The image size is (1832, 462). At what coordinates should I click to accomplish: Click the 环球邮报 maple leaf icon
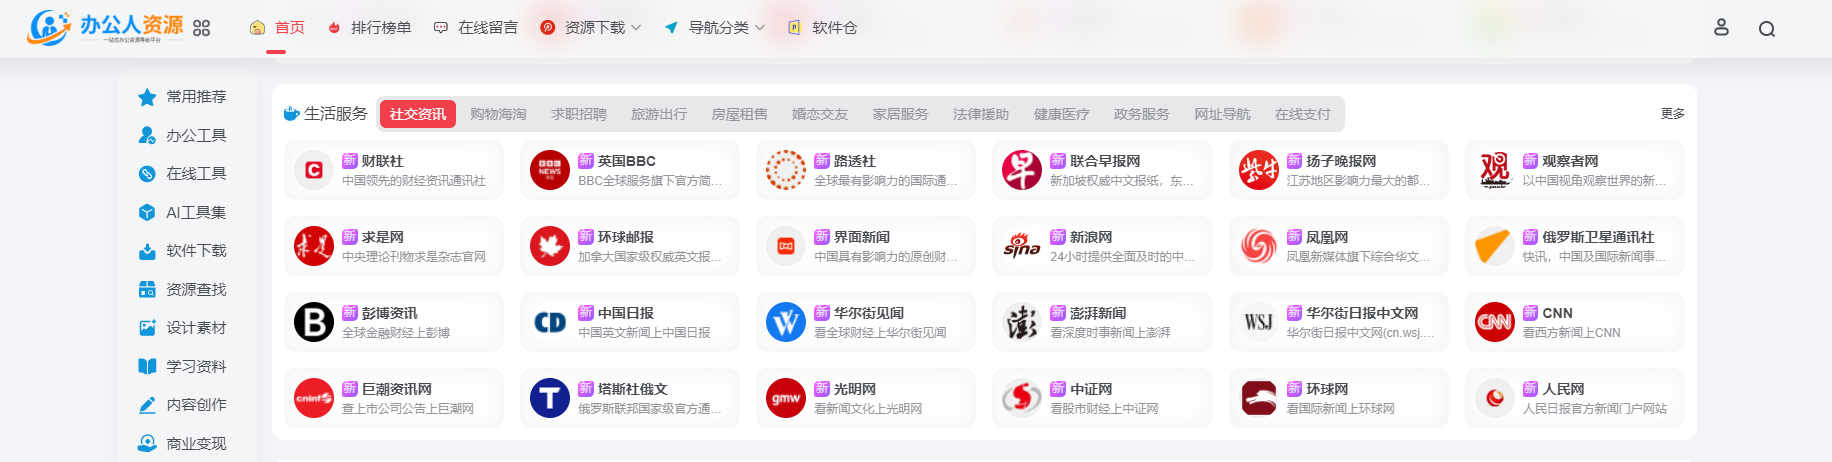550,246
